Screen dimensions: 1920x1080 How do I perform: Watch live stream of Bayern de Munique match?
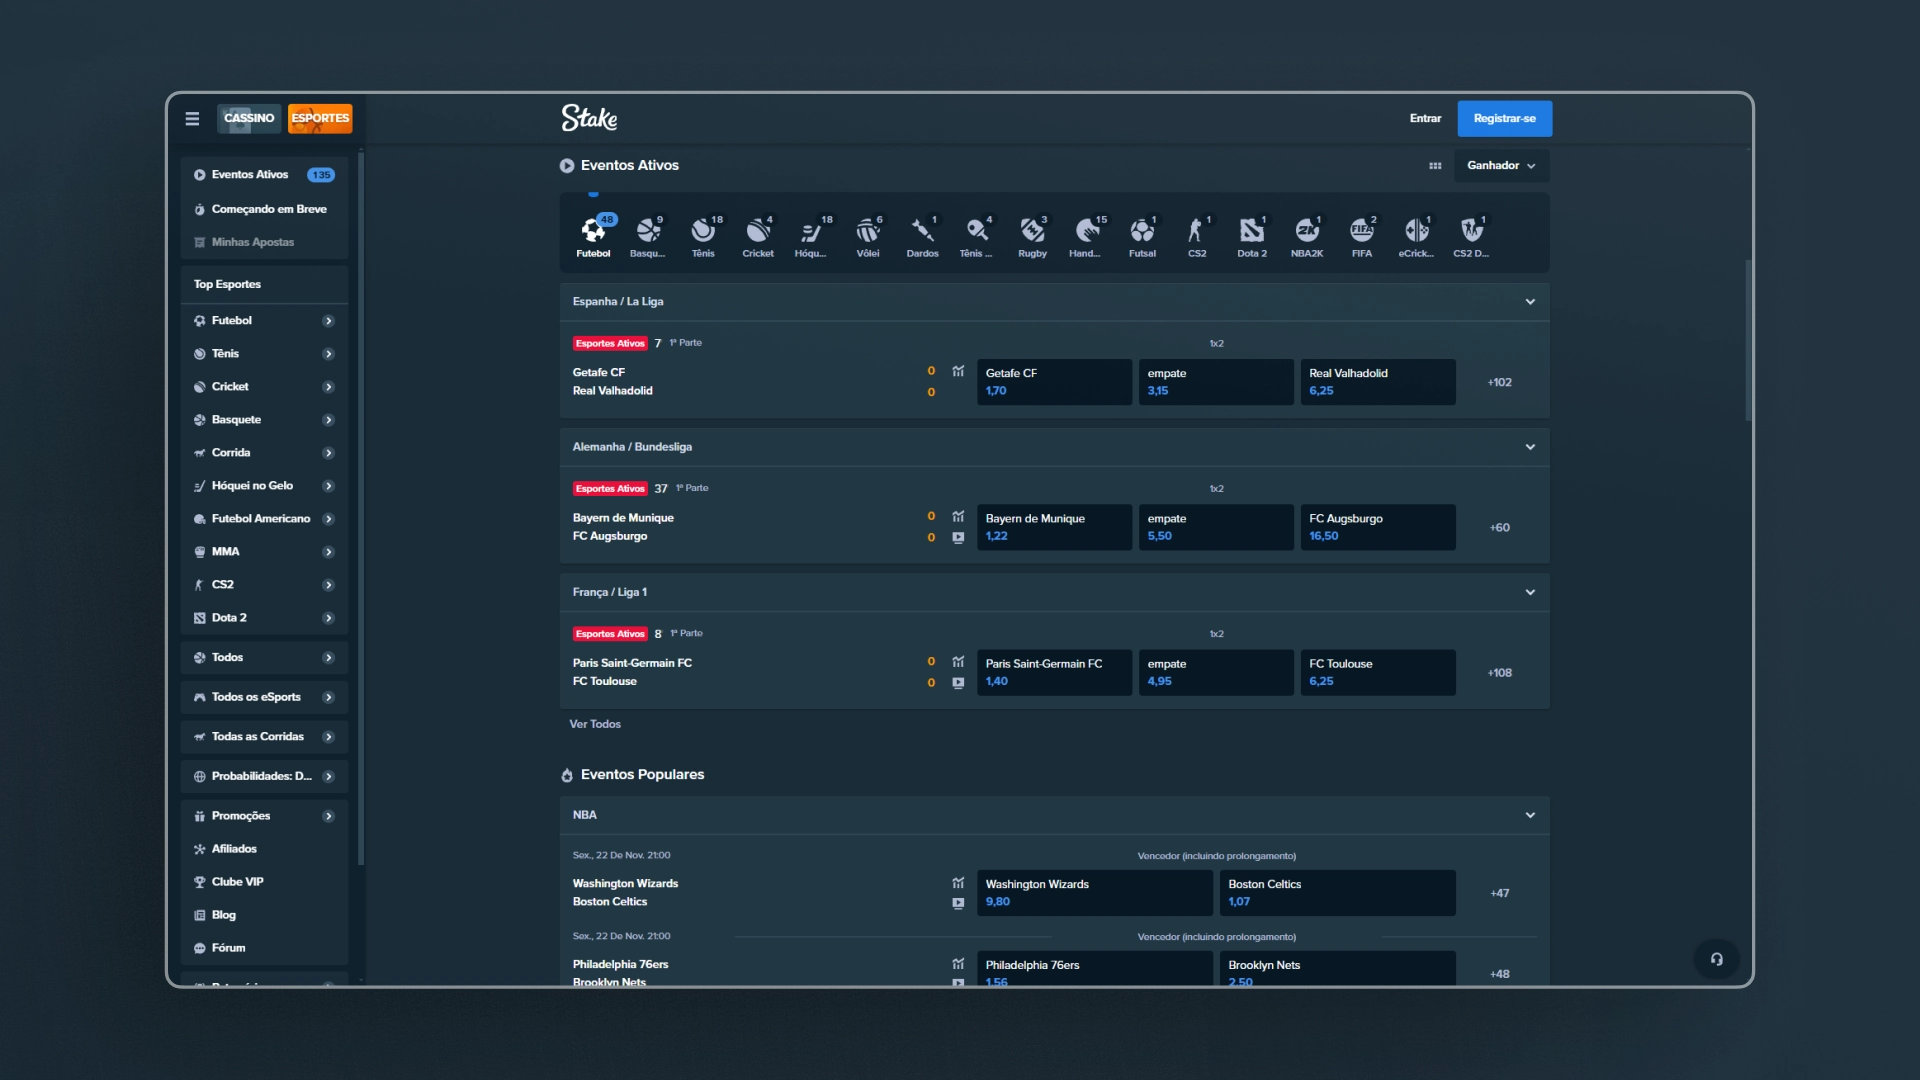(958, 537)
